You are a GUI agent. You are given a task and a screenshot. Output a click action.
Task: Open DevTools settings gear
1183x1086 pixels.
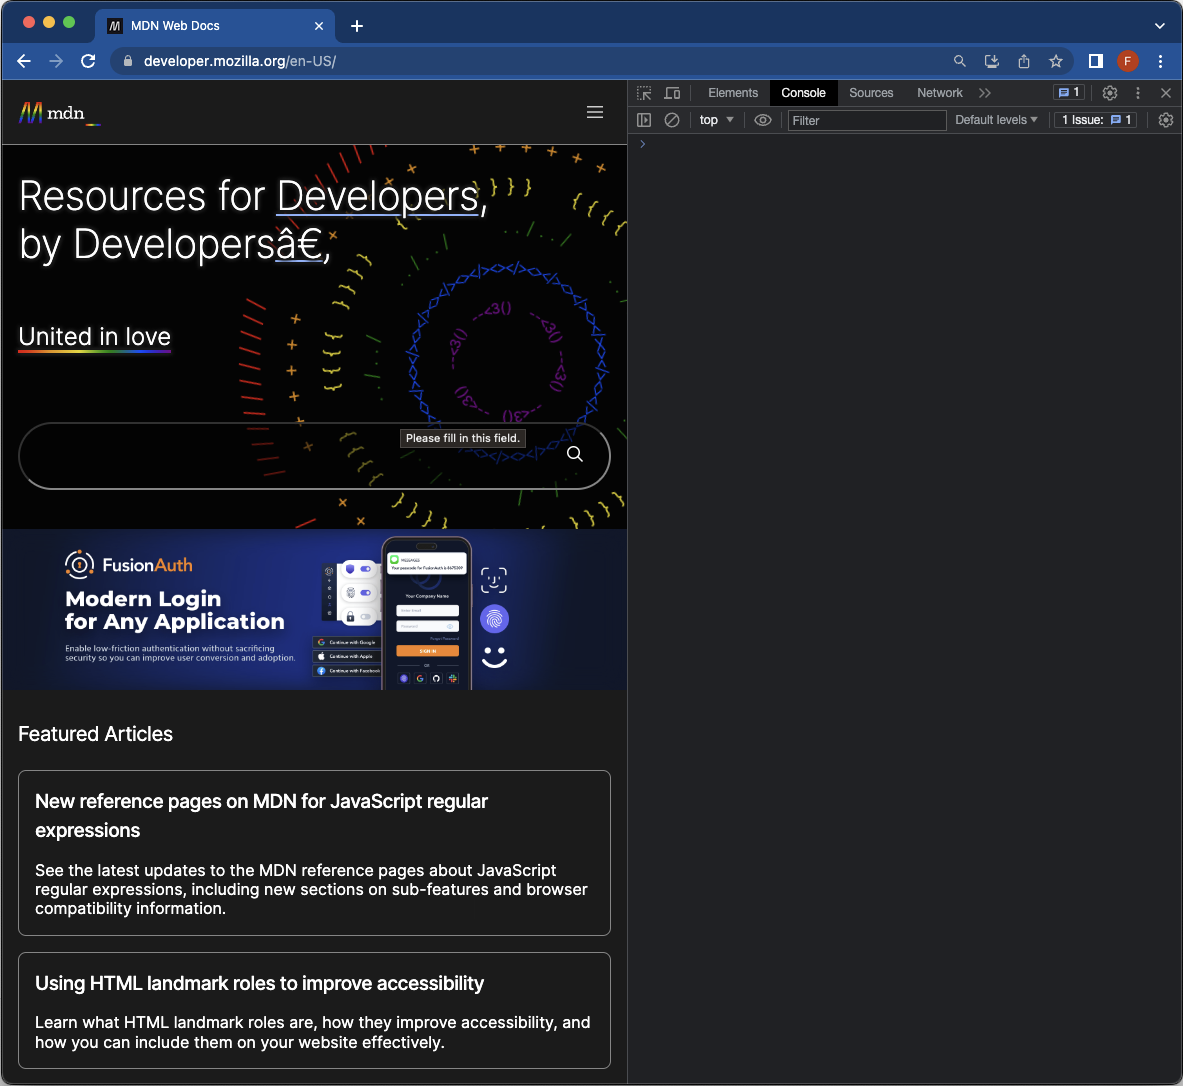pyautogui.click(x=1109, y=93)
